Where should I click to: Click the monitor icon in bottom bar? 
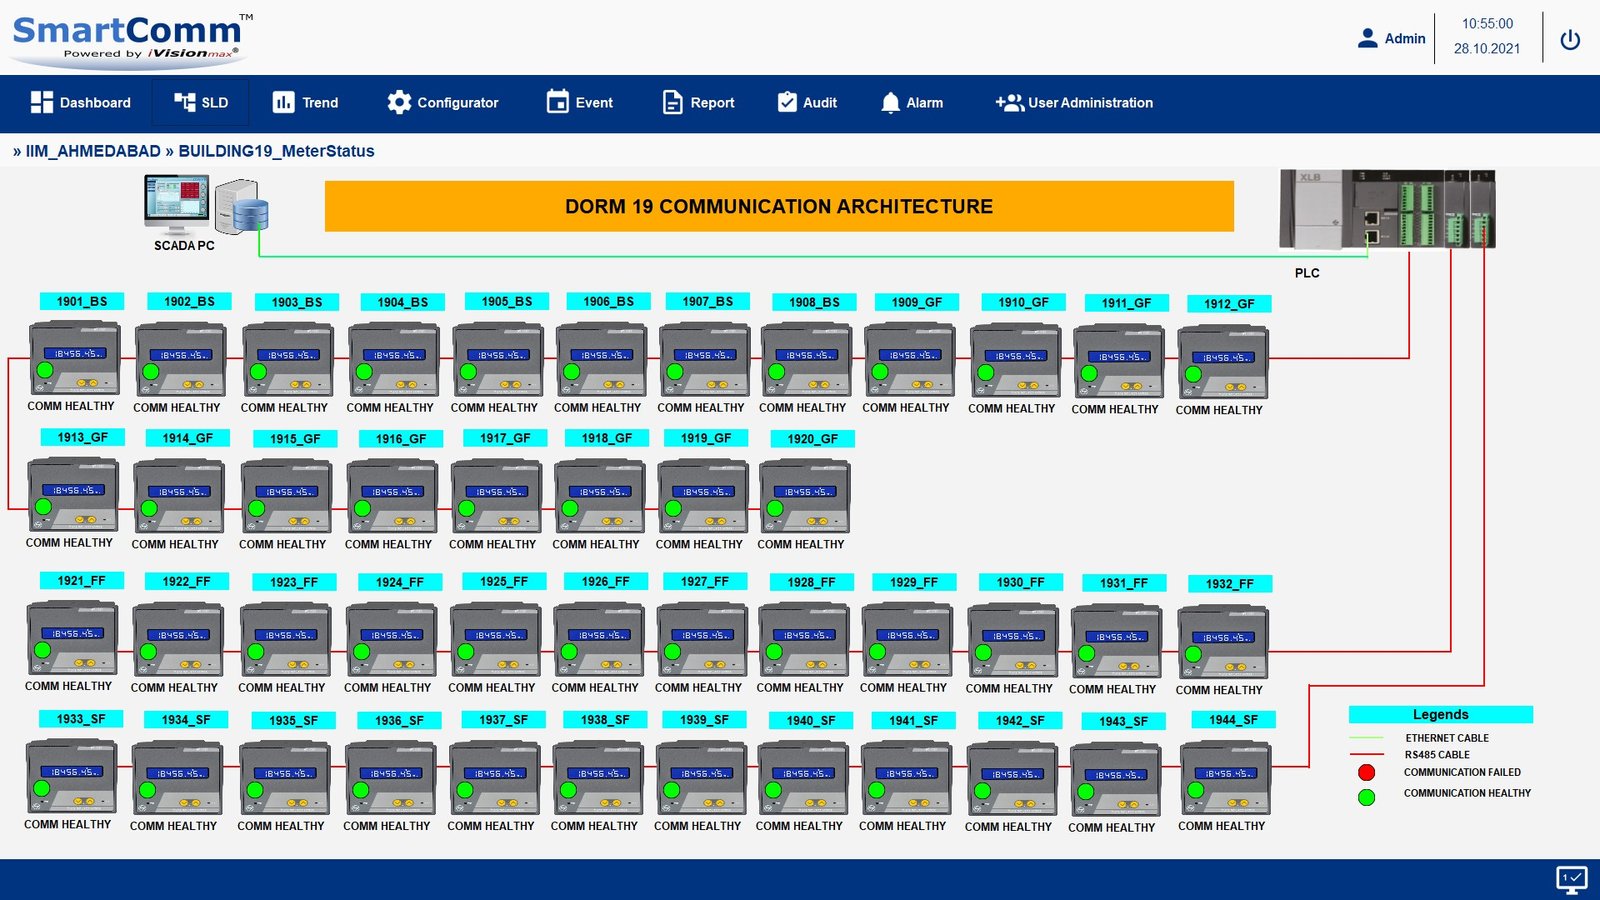pyautogui.click(x=1571, y=879)
